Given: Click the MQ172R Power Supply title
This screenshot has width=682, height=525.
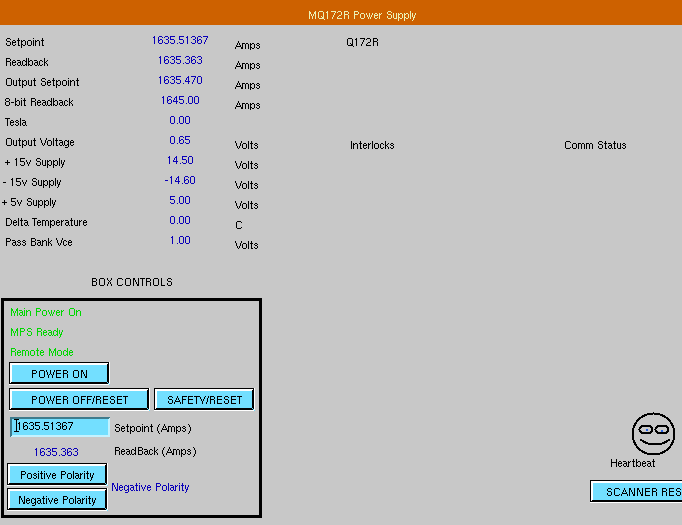Looking at the screenshot, I should click(x=362, y=15).
